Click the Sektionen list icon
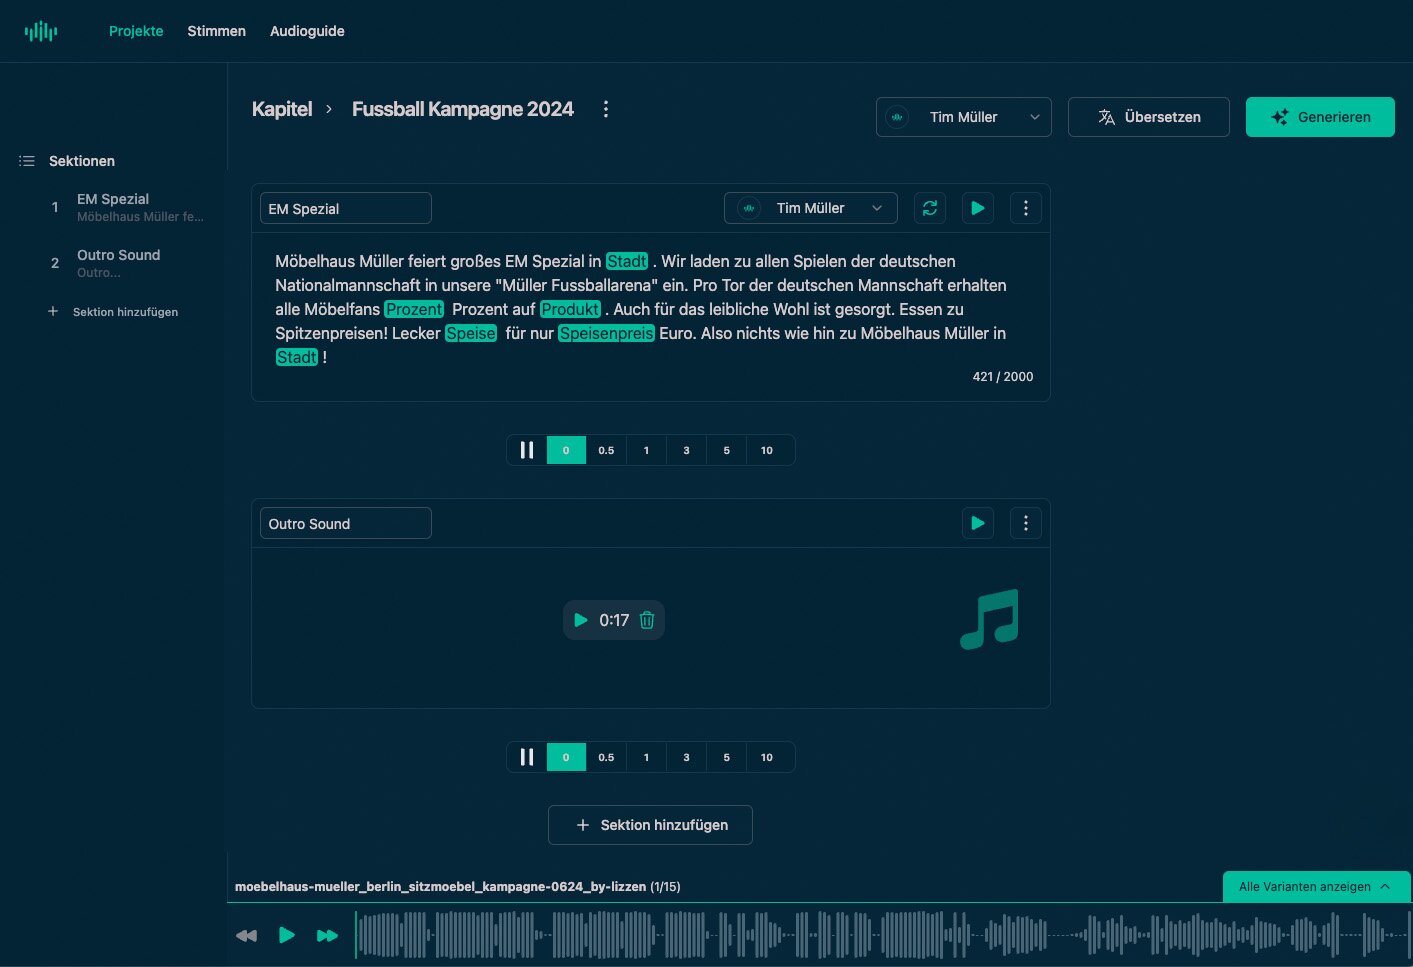 27,161
